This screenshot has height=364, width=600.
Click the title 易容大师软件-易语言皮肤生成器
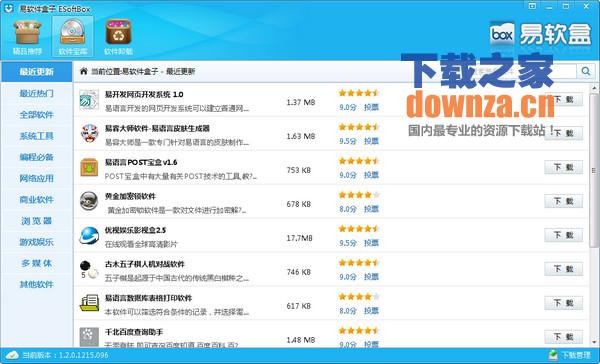[x=157, y=128]
